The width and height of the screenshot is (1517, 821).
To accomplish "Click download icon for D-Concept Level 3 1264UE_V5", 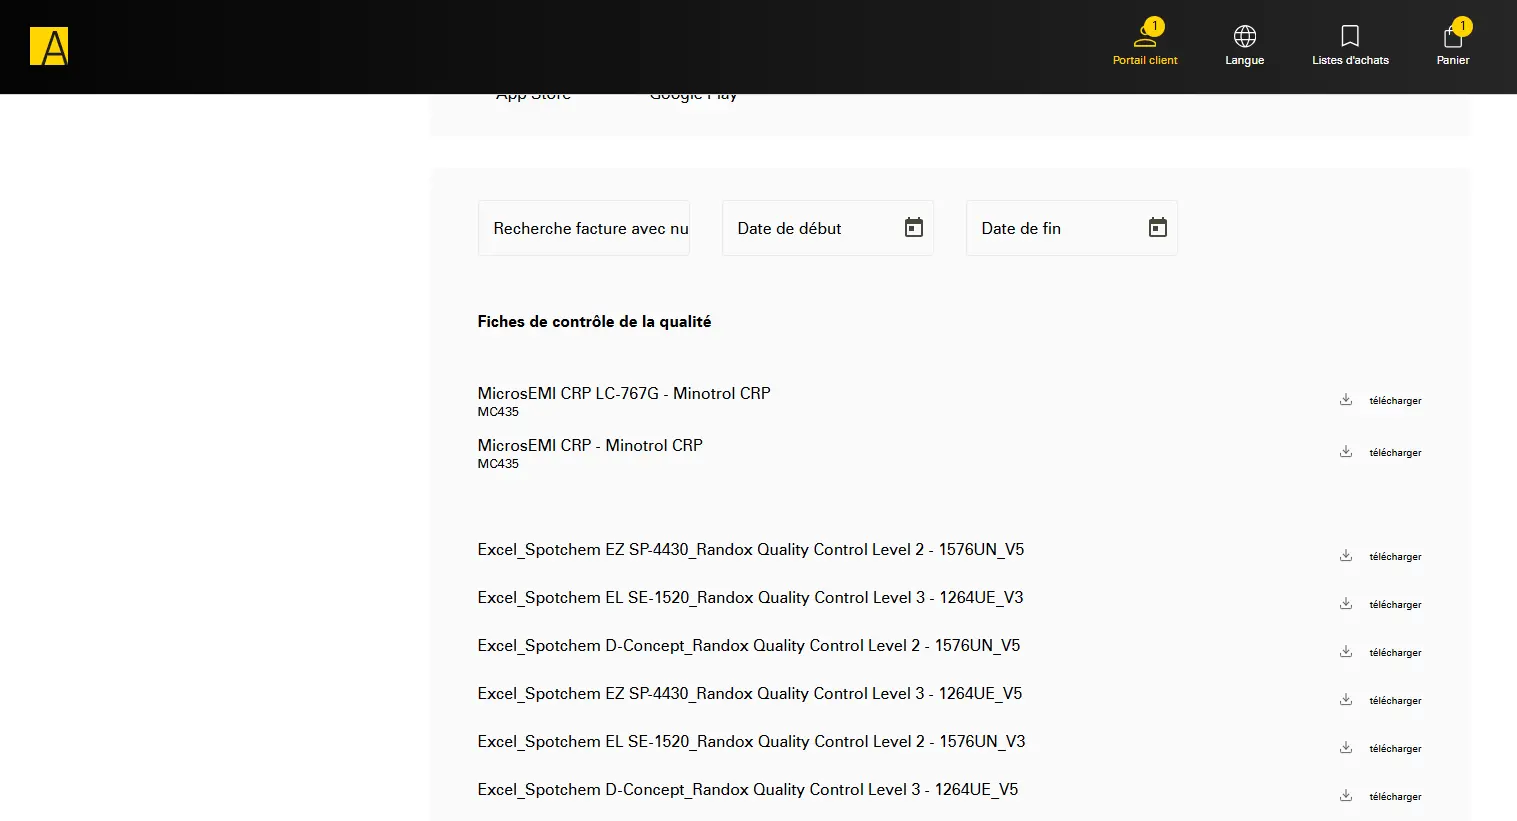I will pos(1346,796).
